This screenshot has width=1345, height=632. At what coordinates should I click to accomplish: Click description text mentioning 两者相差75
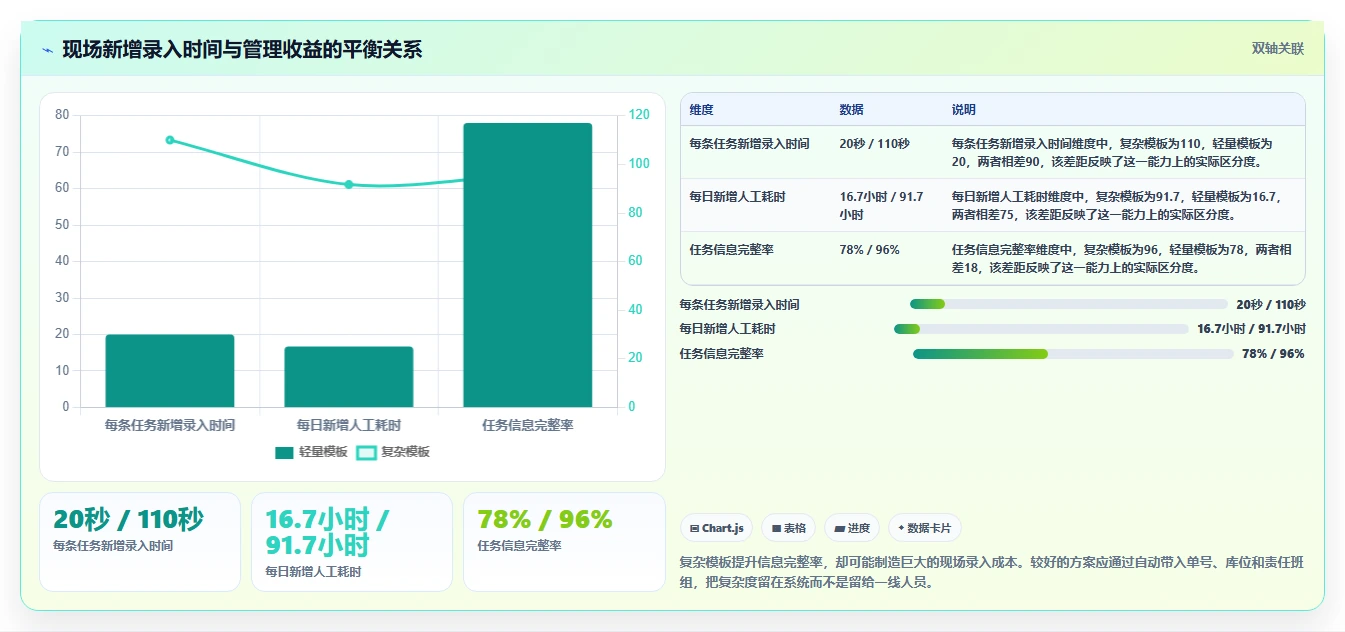(1116, 205)
